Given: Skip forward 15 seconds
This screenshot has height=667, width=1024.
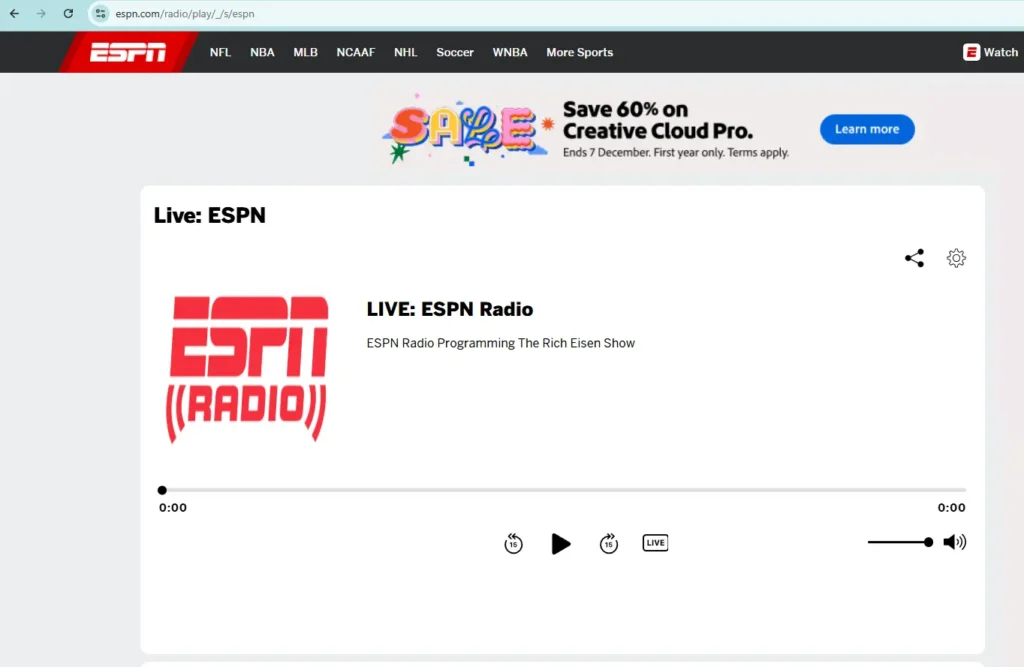Looking at the screenshot, I should 609,543.
